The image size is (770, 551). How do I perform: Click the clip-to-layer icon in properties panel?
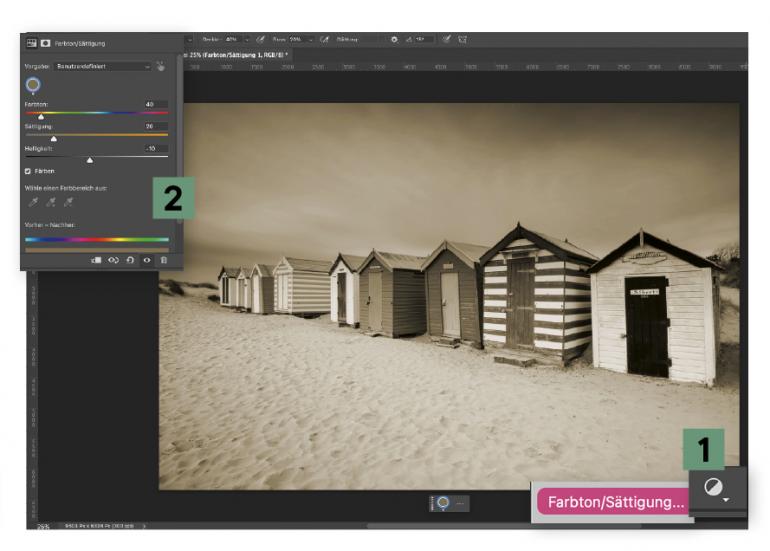tap(96, 260)
